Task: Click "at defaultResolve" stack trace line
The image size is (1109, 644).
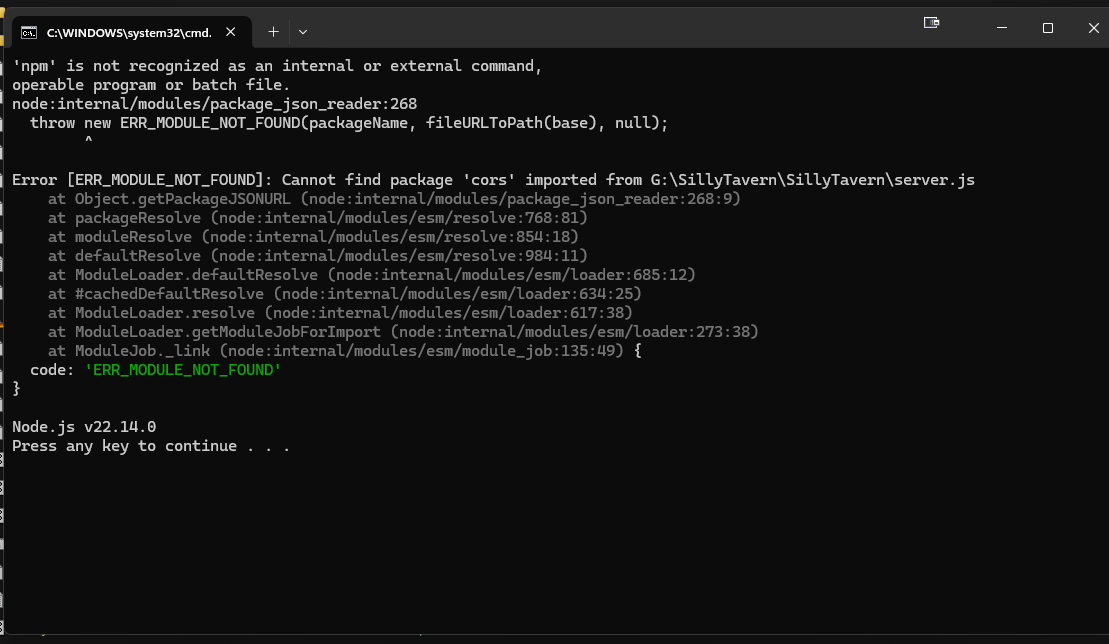Action: [x=318, y=256]
